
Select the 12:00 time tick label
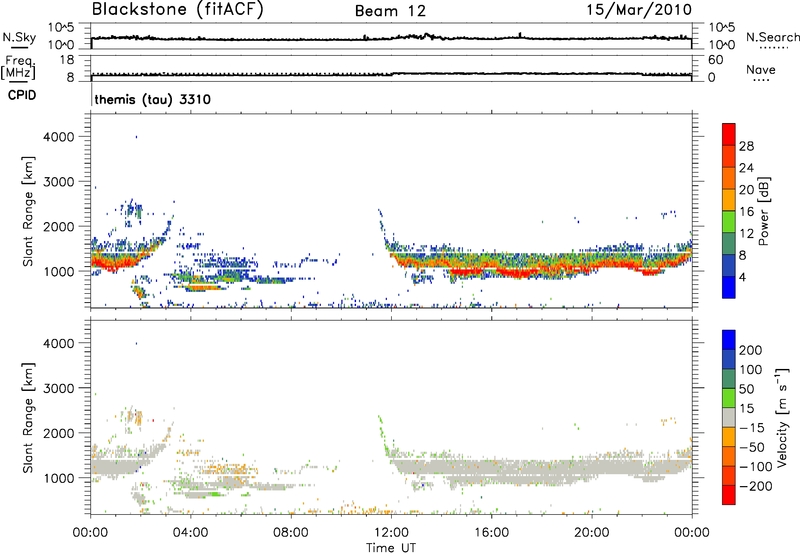click(391, 533)
